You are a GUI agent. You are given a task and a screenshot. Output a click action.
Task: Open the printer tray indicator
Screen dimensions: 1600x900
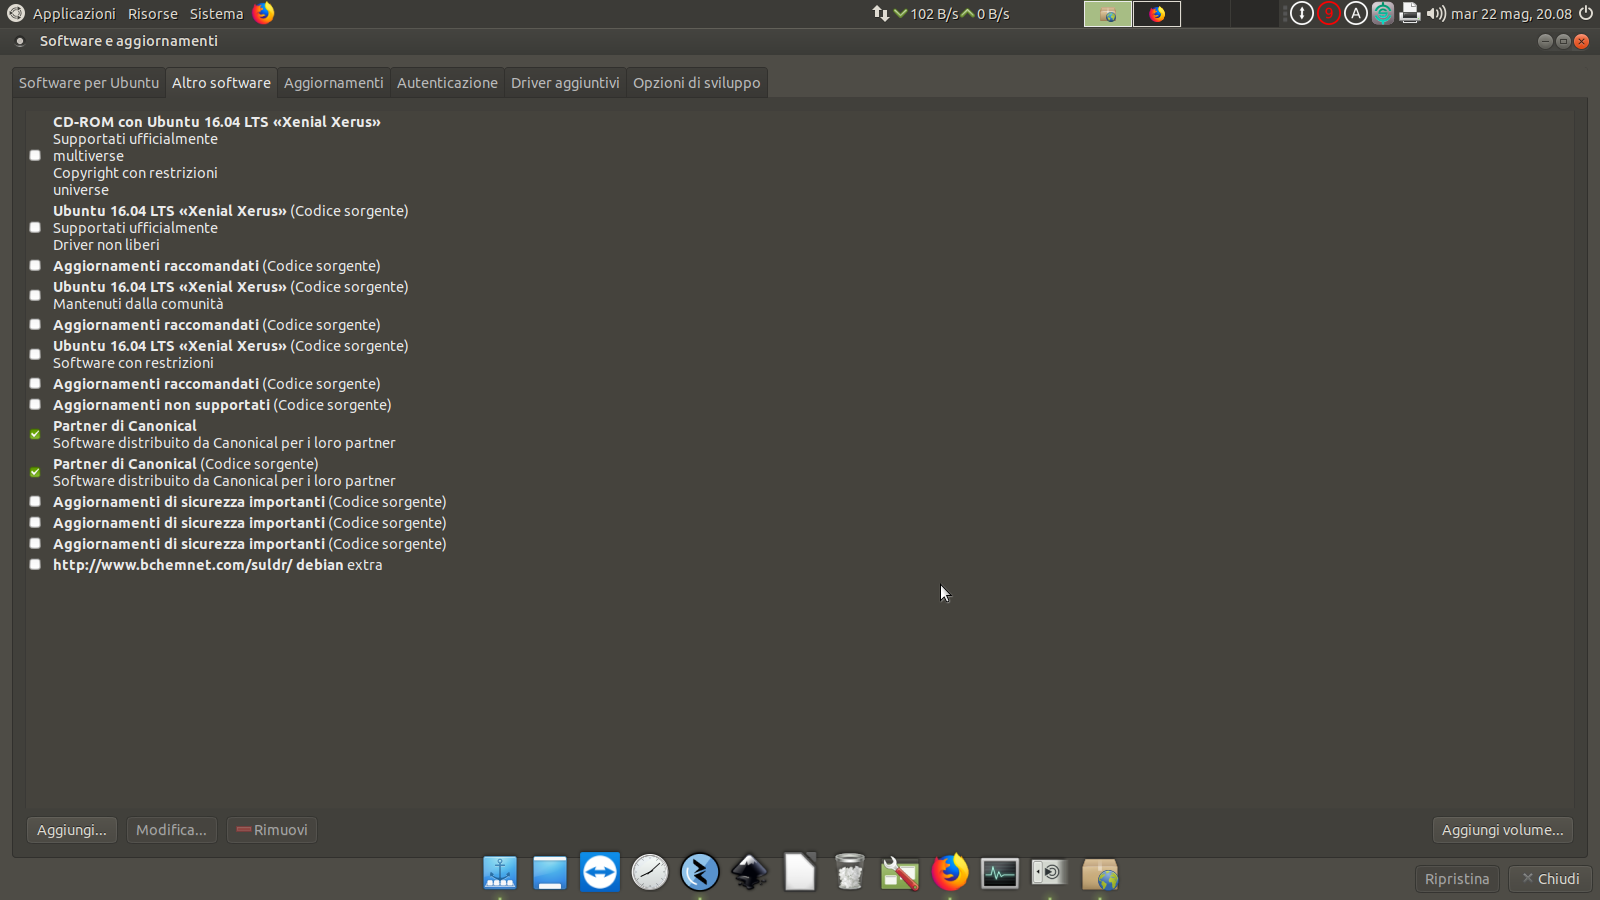click(1410, 13)
